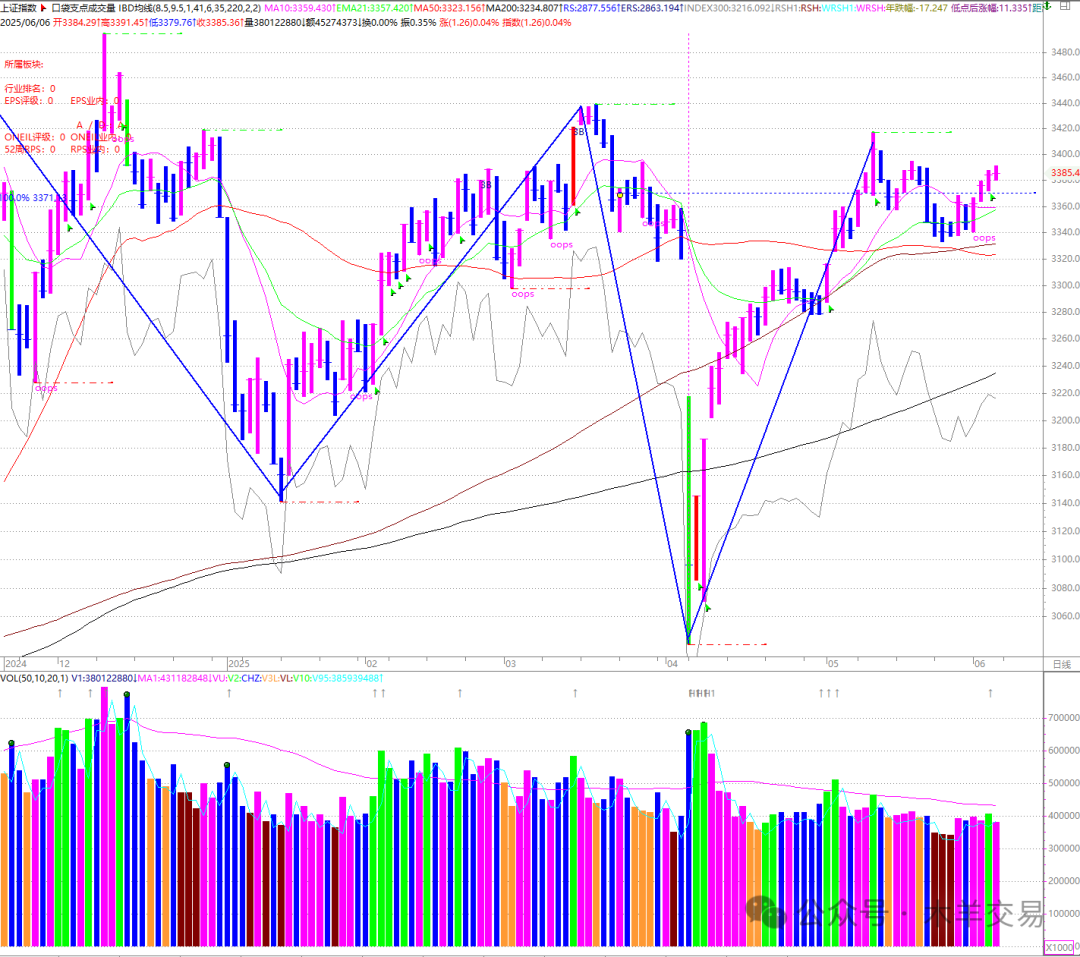
Task: Click the V1:380122880 volume readout
Action: tap(103, 678)
